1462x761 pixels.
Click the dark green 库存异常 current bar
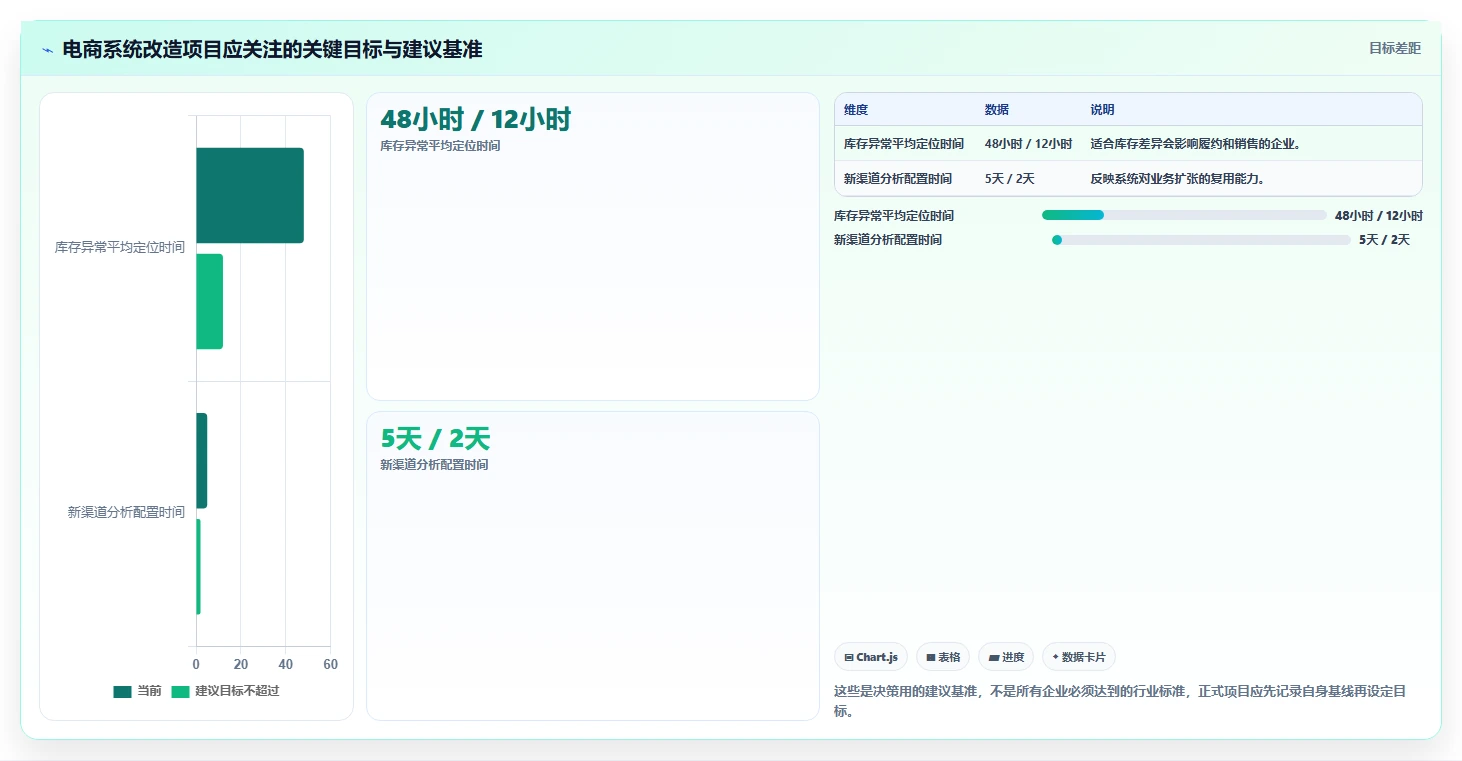pos(250,195)
